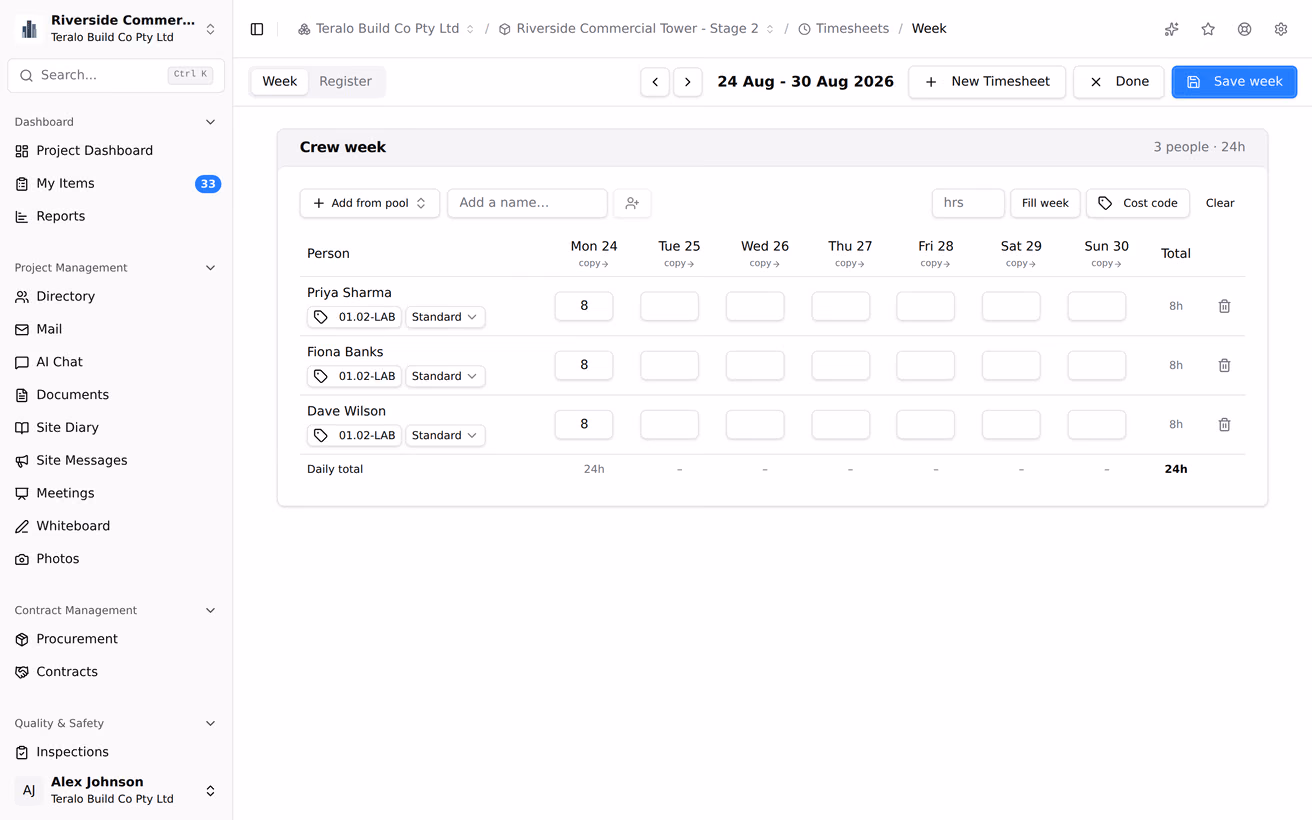Delete Priya Sharma's row
This screenshot has width=1312, height=820.
click(x=1224, y=306)
